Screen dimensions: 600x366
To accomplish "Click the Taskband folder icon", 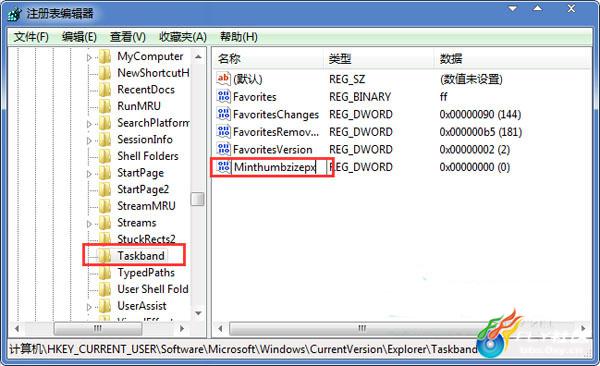I will point(105,256).
